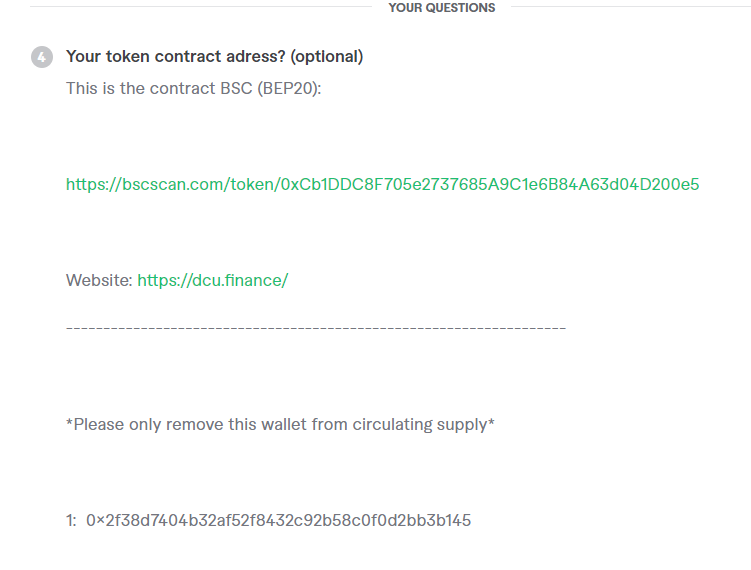Click the 'This is the contract' text line

pyautogui.click(x=140, y=88)
